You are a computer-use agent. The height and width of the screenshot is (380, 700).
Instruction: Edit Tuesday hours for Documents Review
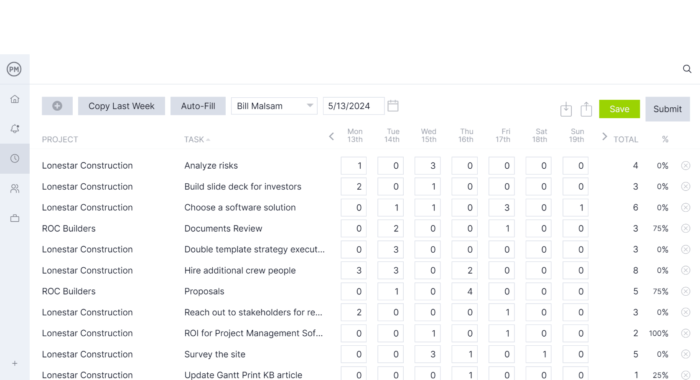point(391,229)
